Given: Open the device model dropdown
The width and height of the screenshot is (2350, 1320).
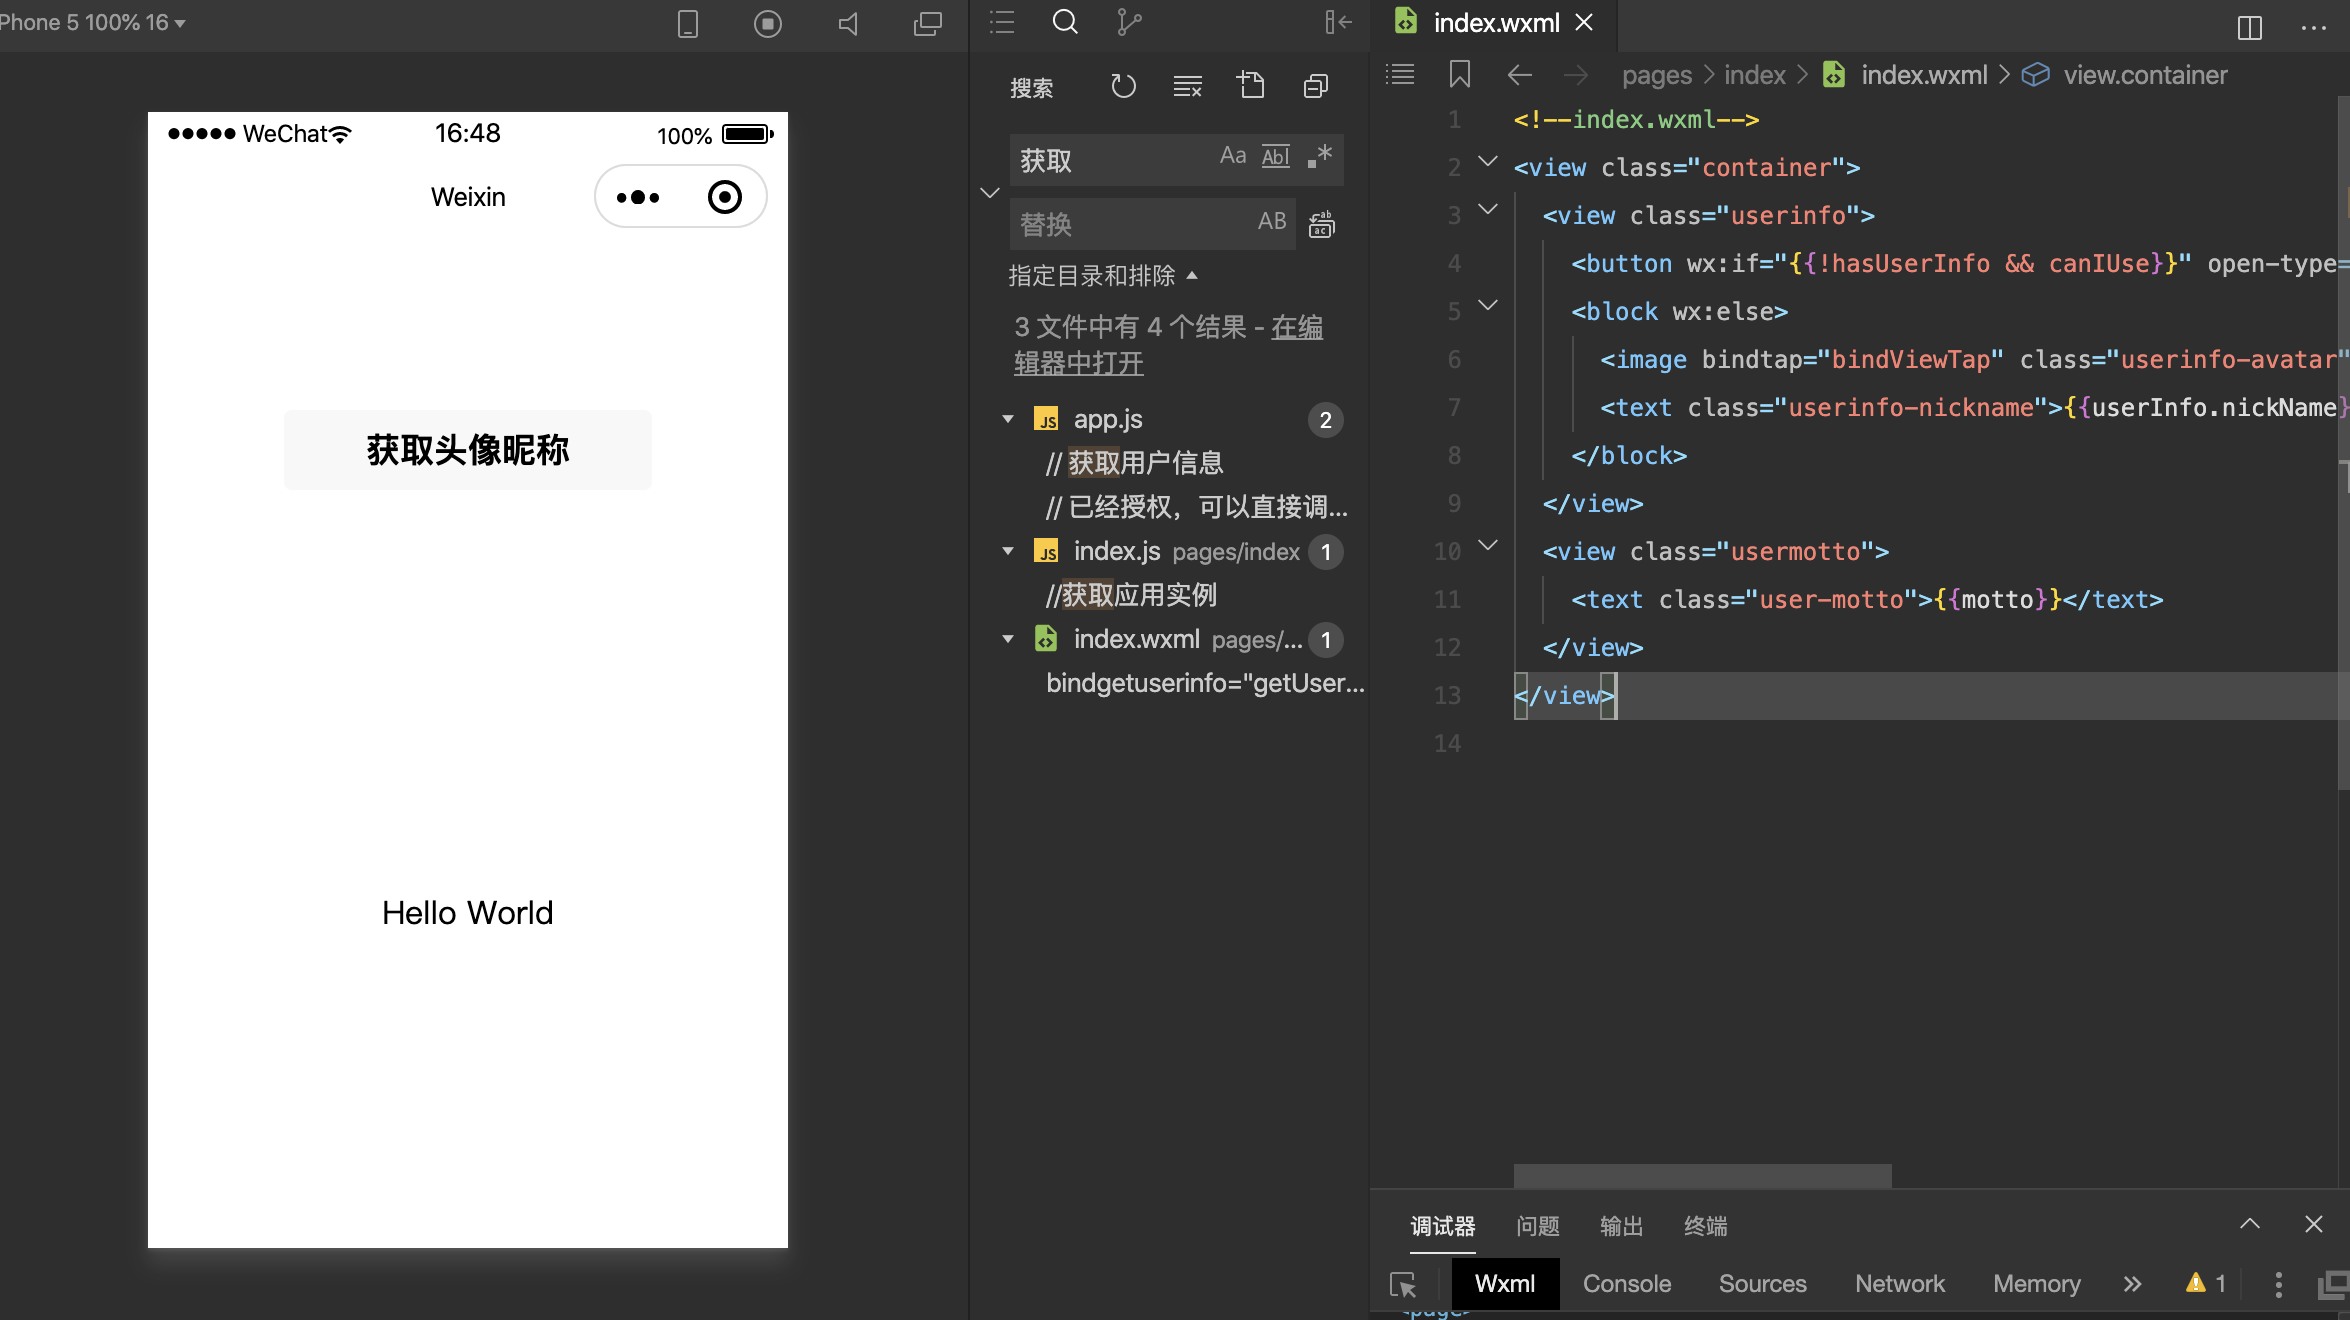Looking at the screenshot, I should point(180,23).
